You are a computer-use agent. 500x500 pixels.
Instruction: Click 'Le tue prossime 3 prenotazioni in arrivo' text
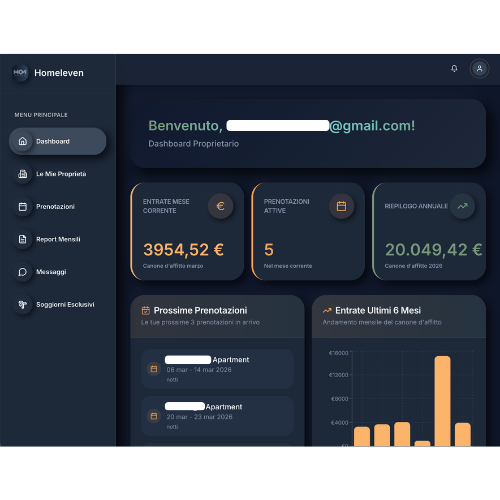tap(200, 322)
